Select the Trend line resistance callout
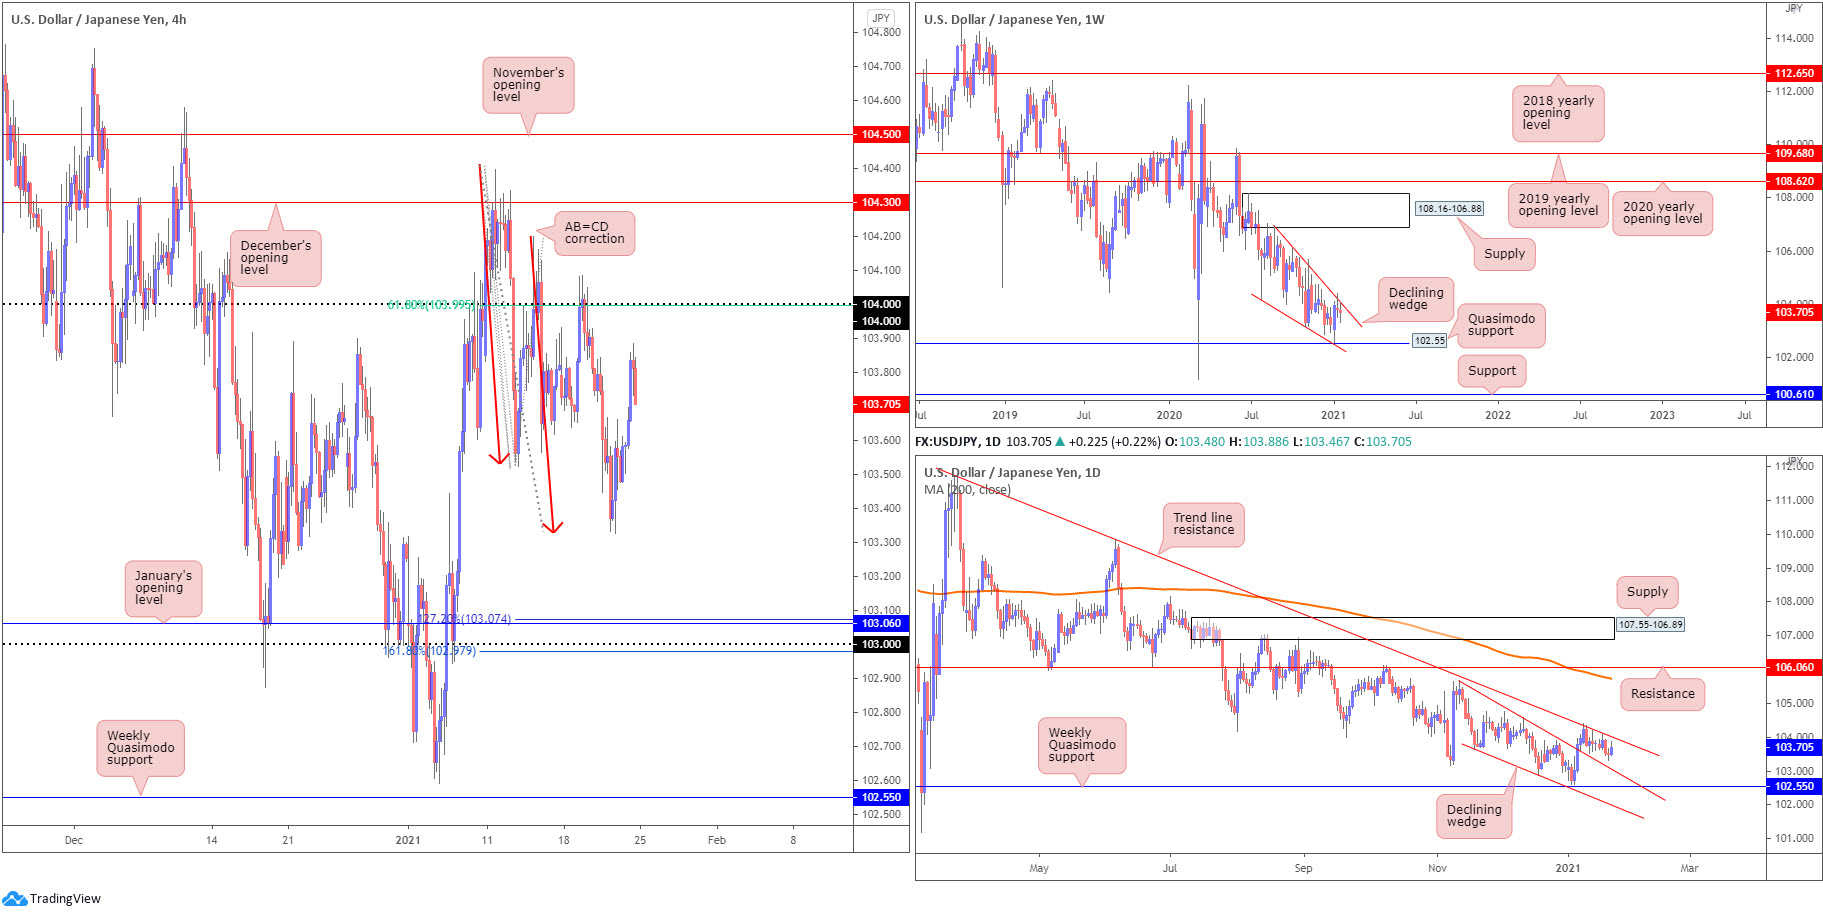This screenshot has height=912, width=1823. click(1203, 524)
